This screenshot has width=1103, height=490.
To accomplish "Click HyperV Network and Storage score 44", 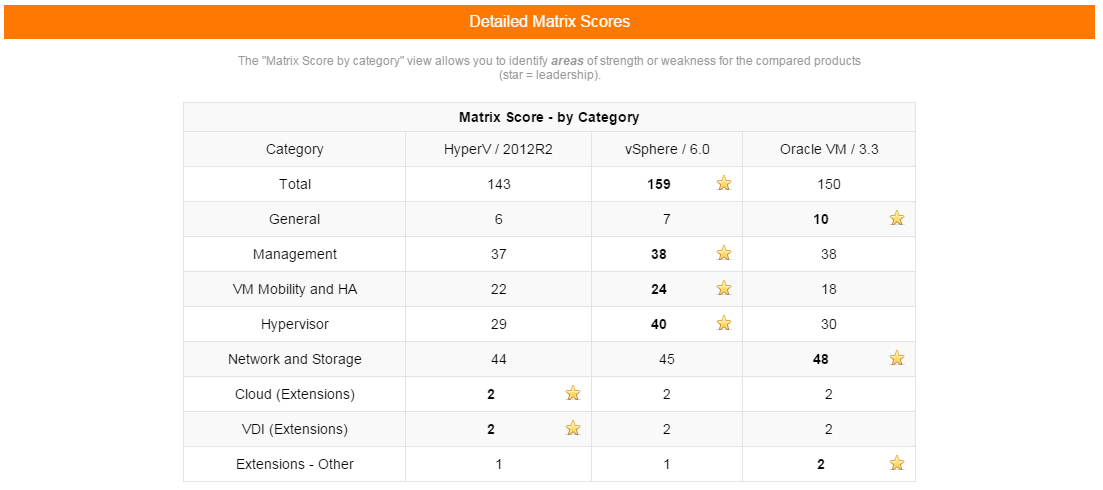I will pos(499,359).
